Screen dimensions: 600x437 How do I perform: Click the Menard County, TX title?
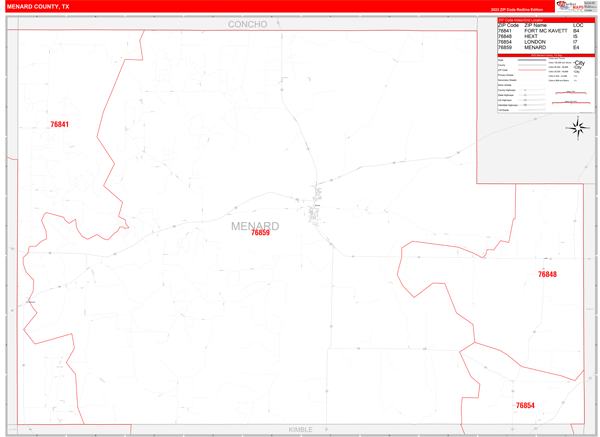click(x=38, y=6)
